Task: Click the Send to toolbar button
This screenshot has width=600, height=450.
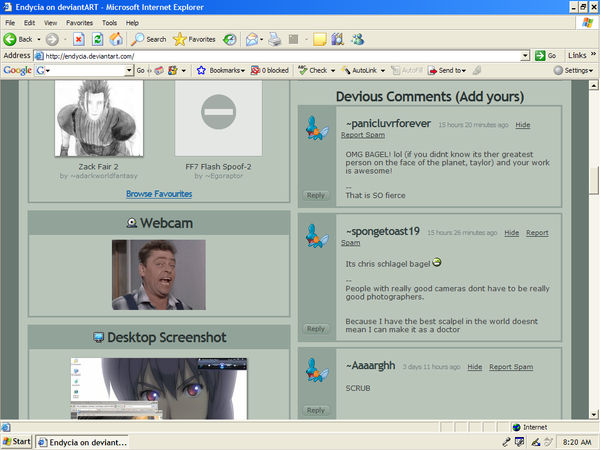Action: (x=447, y=70)
